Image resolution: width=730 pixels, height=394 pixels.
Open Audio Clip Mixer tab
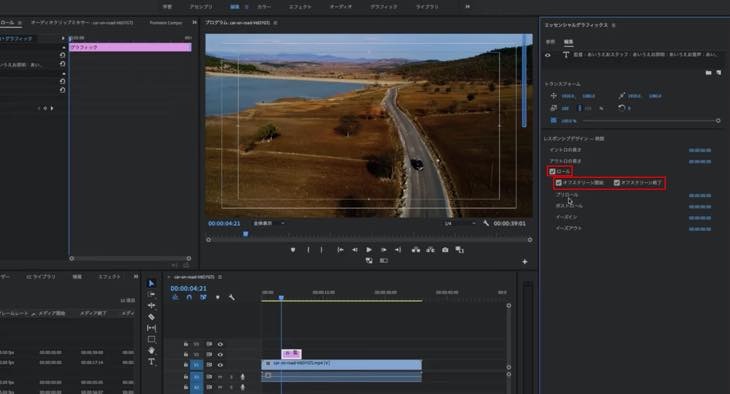click(x=81, y=22)
